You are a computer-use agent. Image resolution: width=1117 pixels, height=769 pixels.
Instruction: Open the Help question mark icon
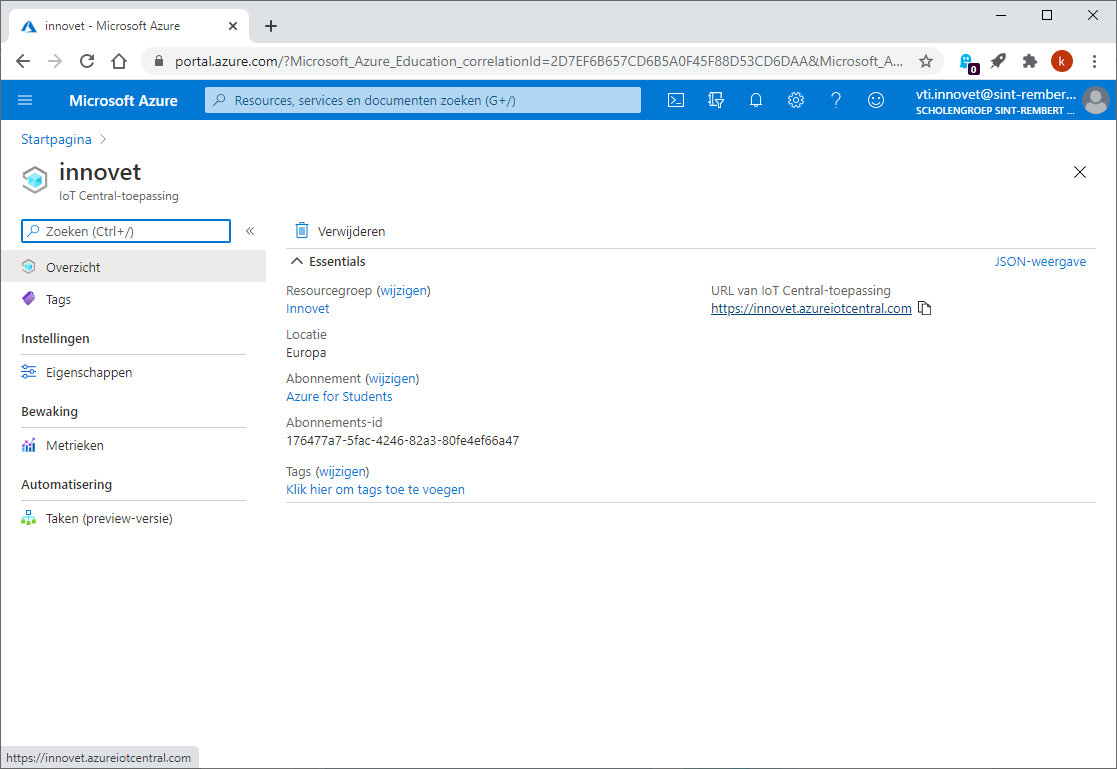point(836,100)
